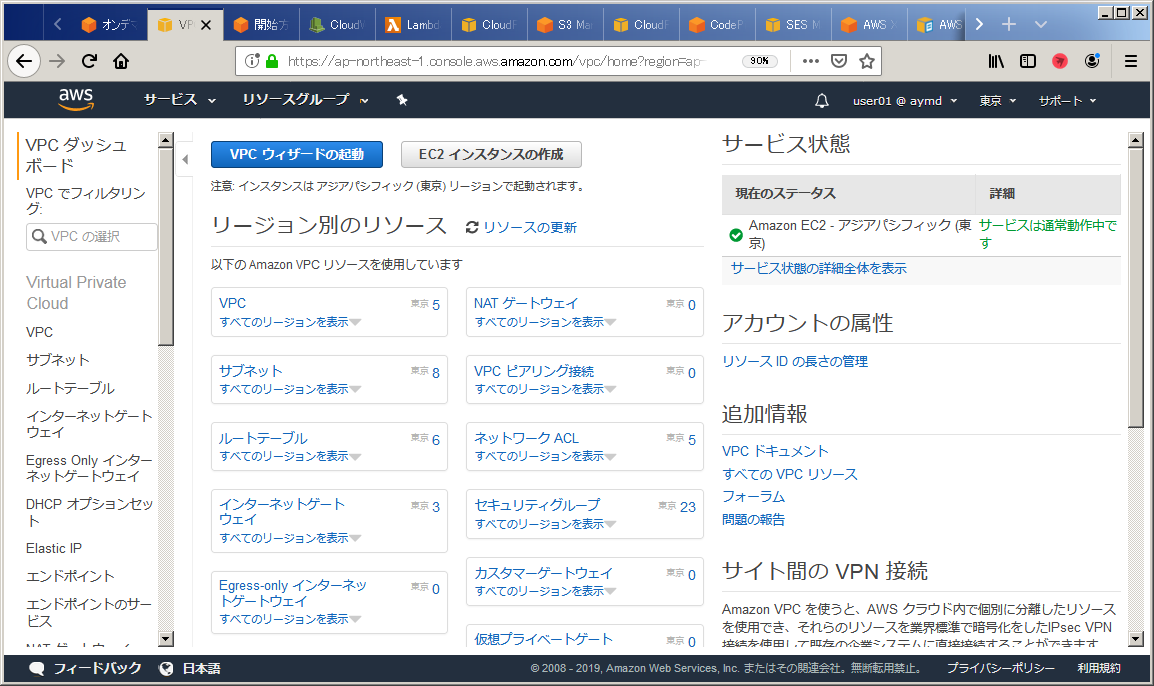Select Elastic IP in the left sidebar

click(54, 548)
